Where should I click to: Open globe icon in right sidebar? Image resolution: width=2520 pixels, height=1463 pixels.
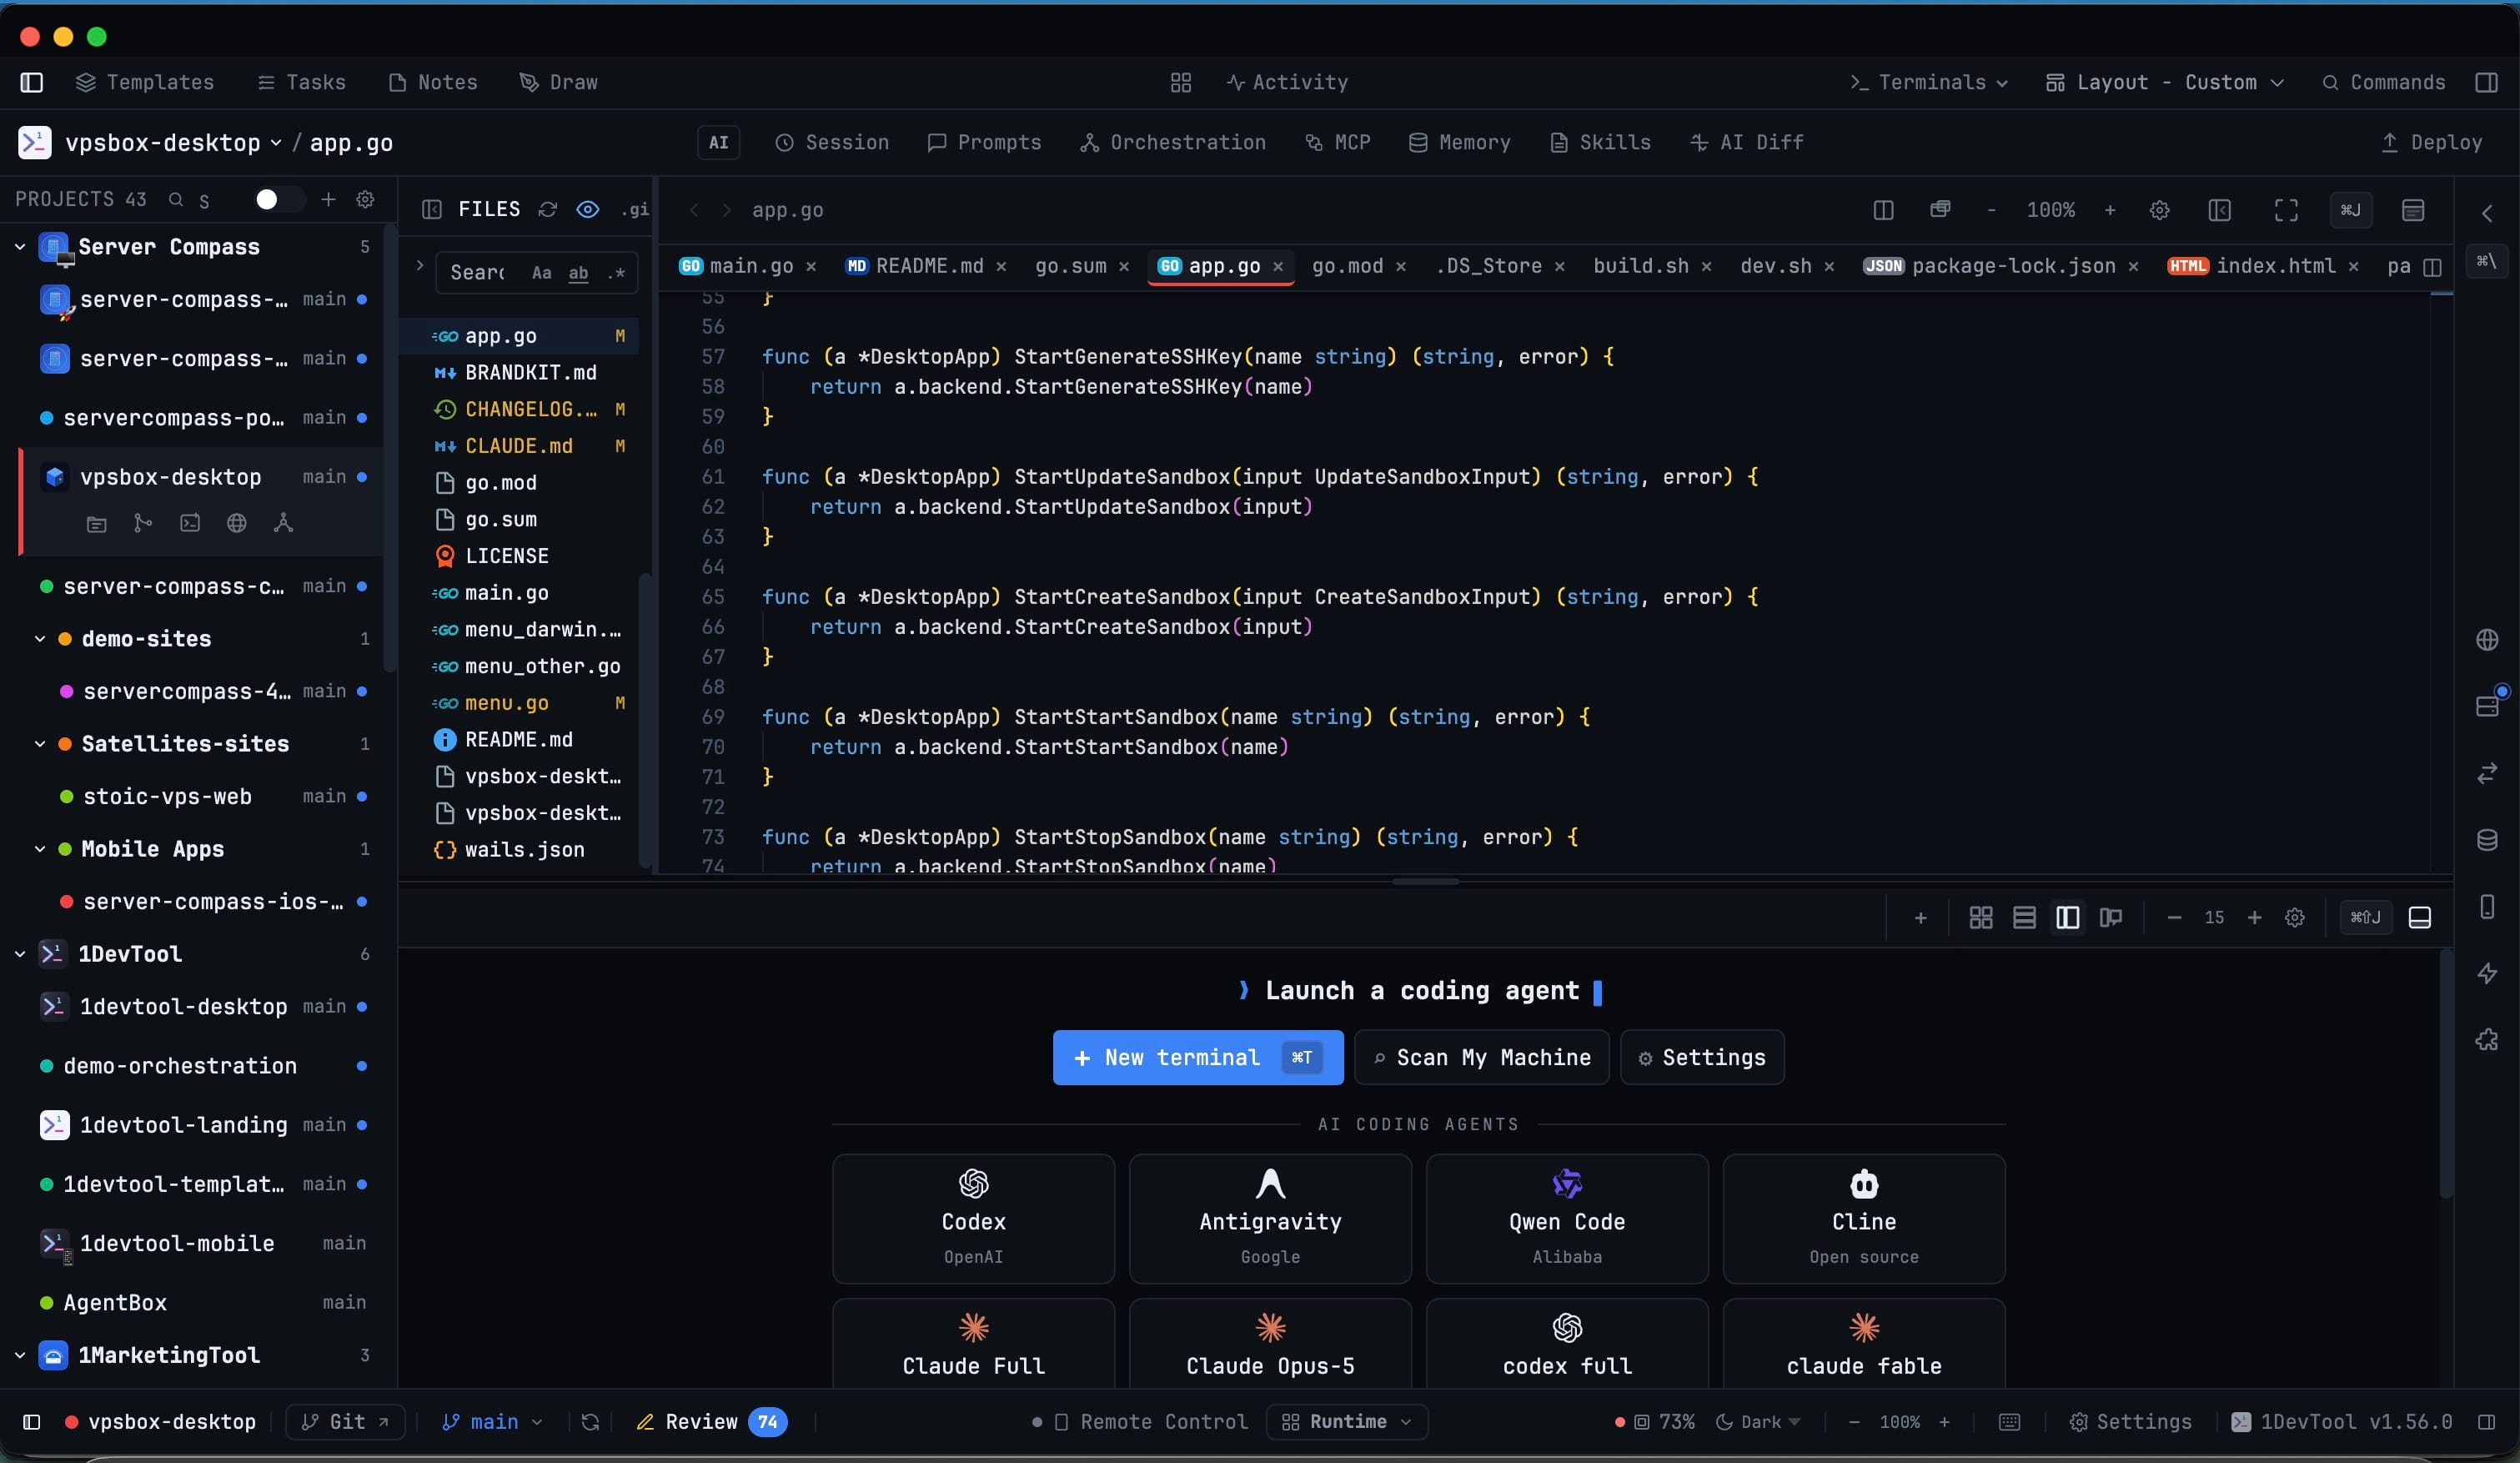pos(2487,640)
